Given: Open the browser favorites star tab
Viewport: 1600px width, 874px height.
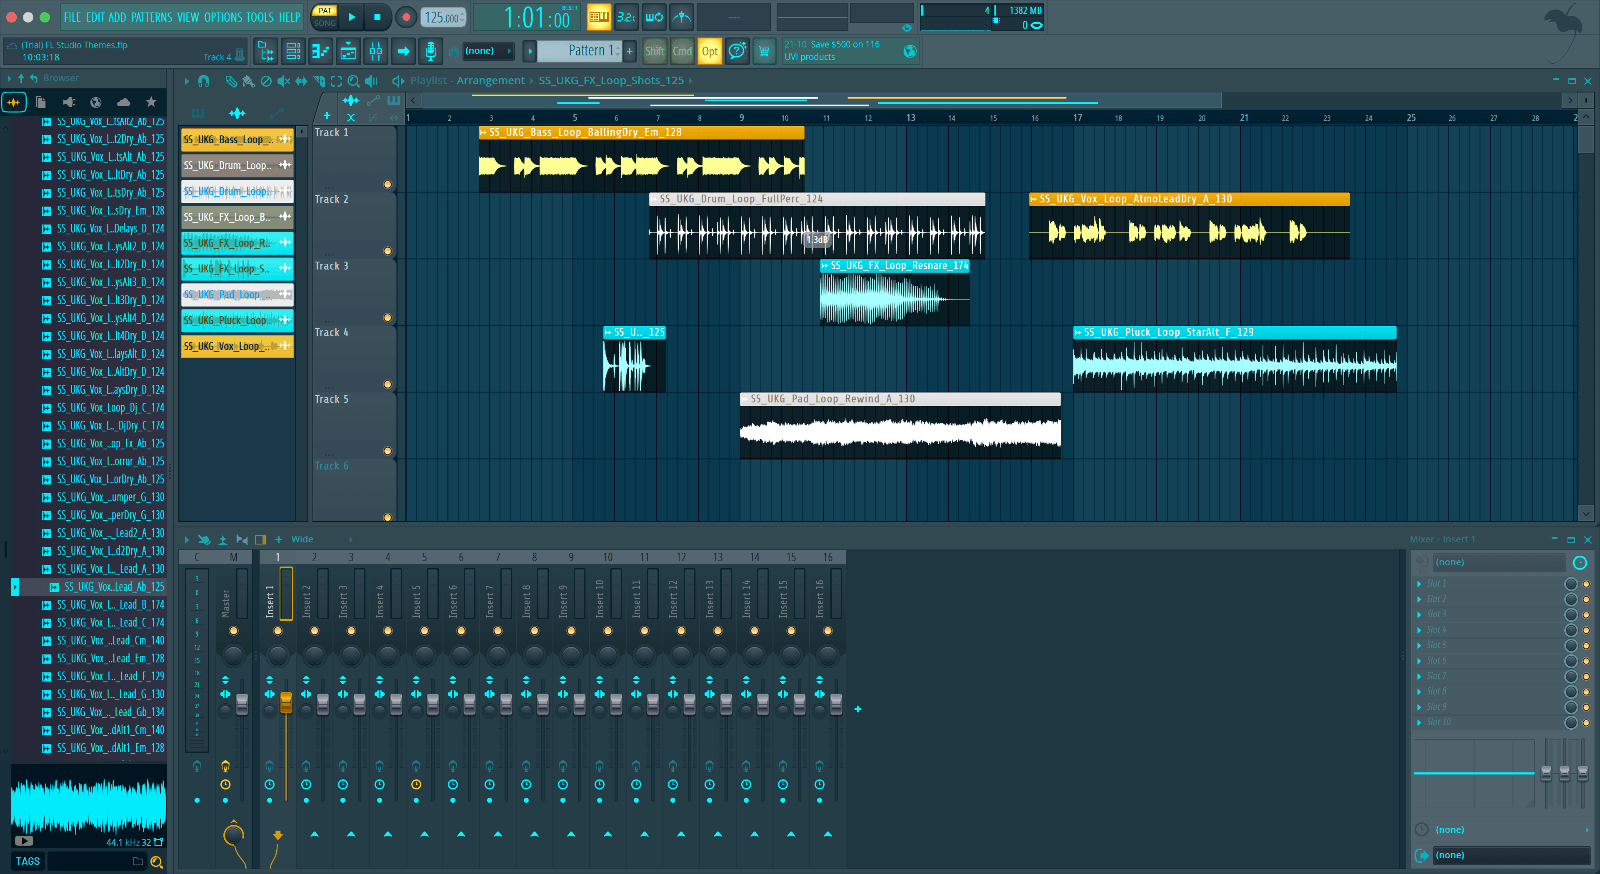Looking at the screenshot, I should tap(151, 102).
